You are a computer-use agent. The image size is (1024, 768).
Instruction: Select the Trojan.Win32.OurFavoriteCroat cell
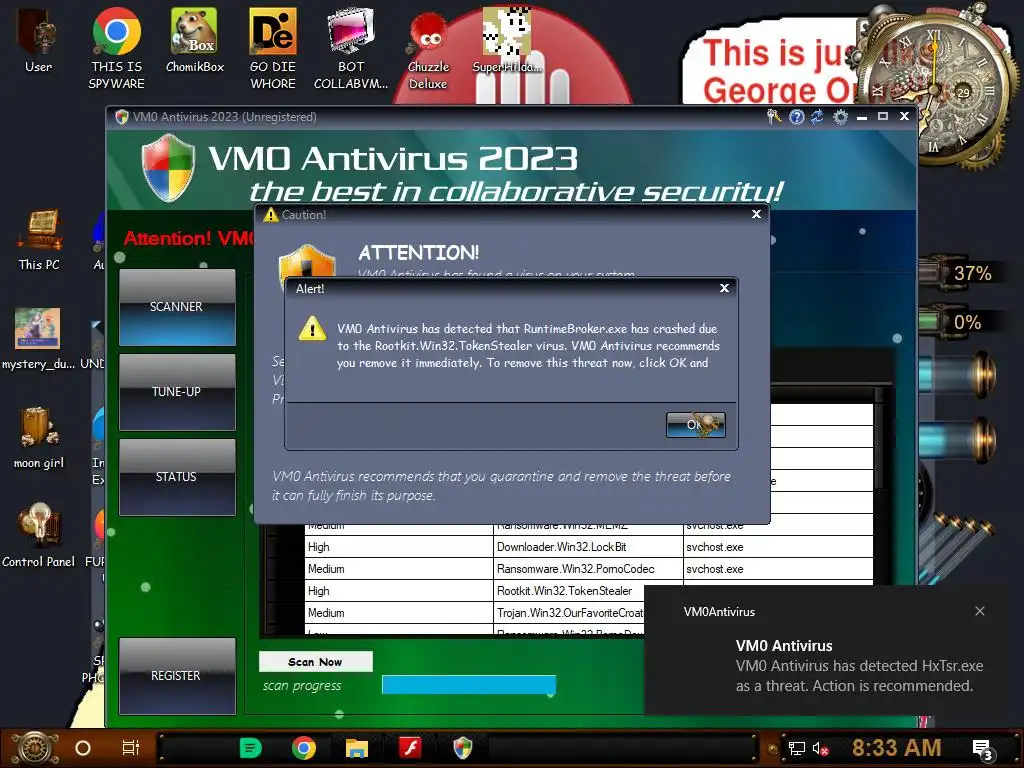click(569, 613)
